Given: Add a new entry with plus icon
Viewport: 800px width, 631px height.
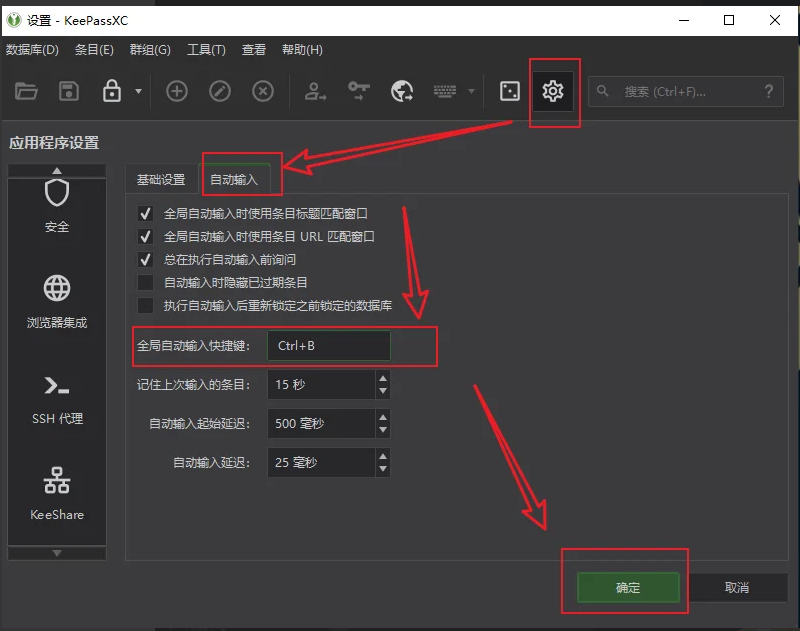Looking at the screenshot, I should (x=177, y=92).
